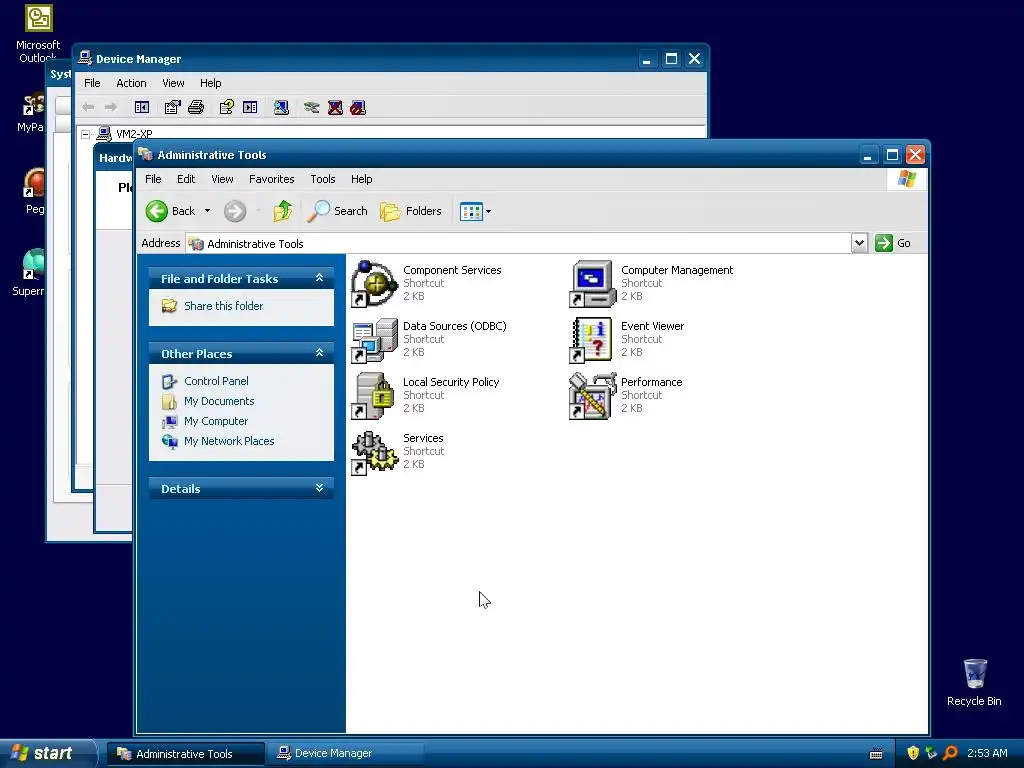Viewport: 1024px width, 768px height.
Task: Select the Services gears icon
Action: tap(374, 453)
